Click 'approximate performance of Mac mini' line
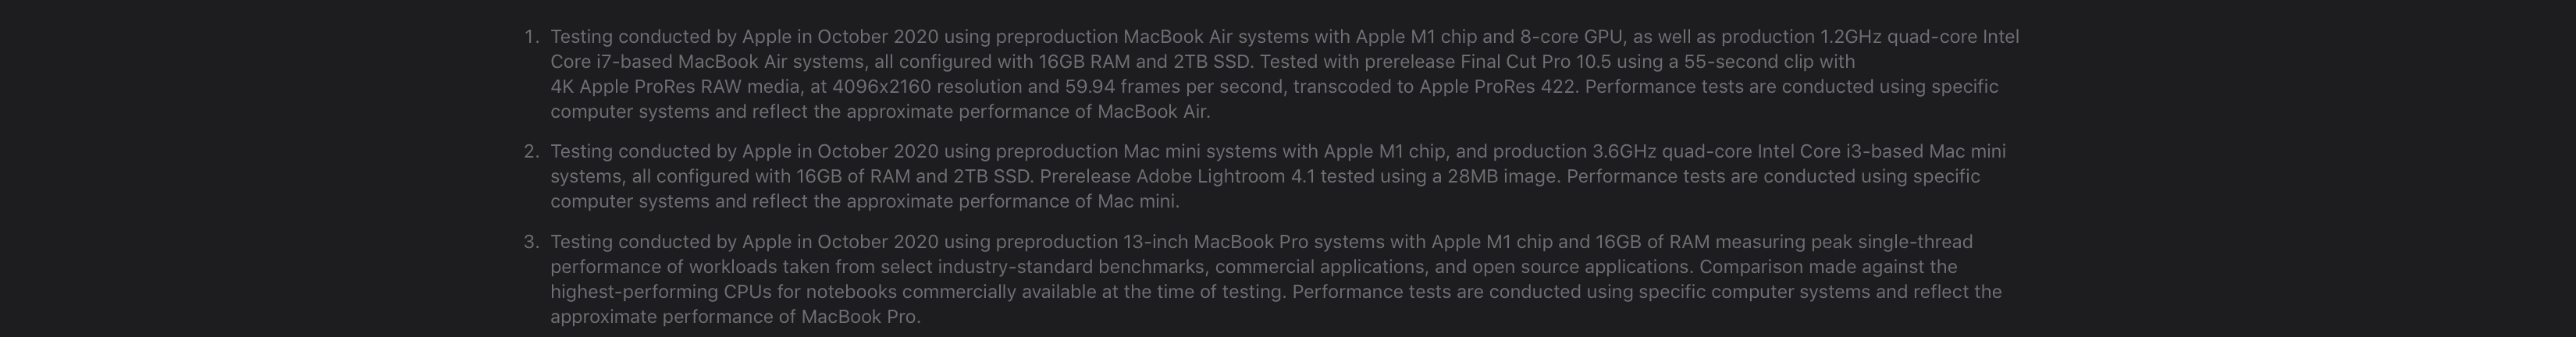This screenshot has height=337, width=2576. (x=1013, y=201)
